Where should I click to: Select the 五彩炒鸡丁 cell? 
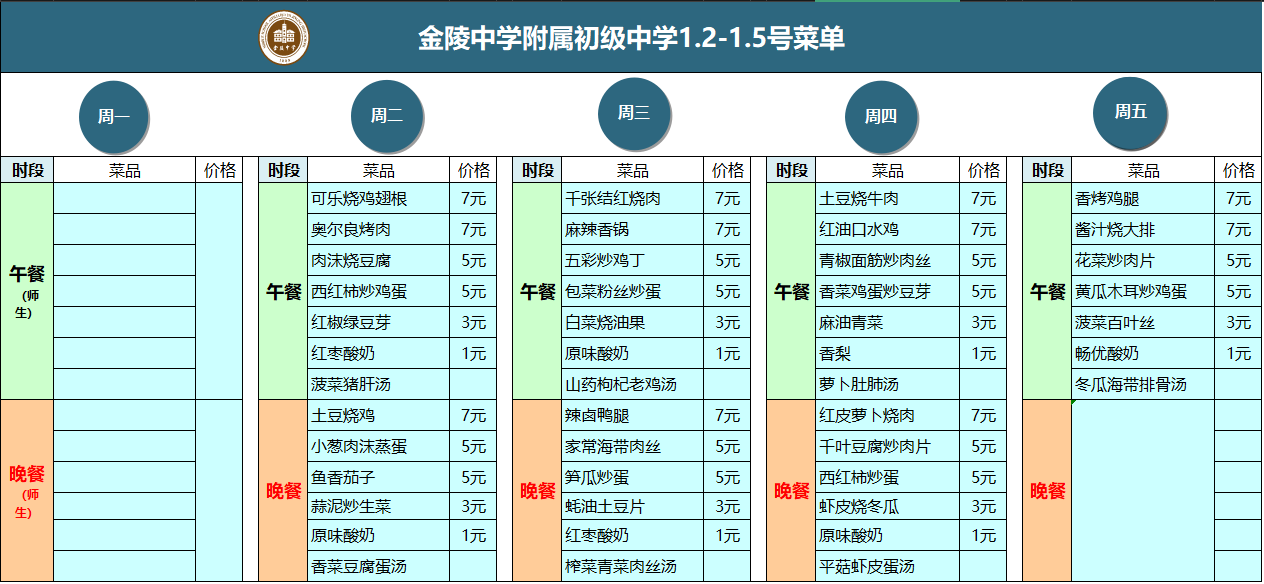pos(633,260)
